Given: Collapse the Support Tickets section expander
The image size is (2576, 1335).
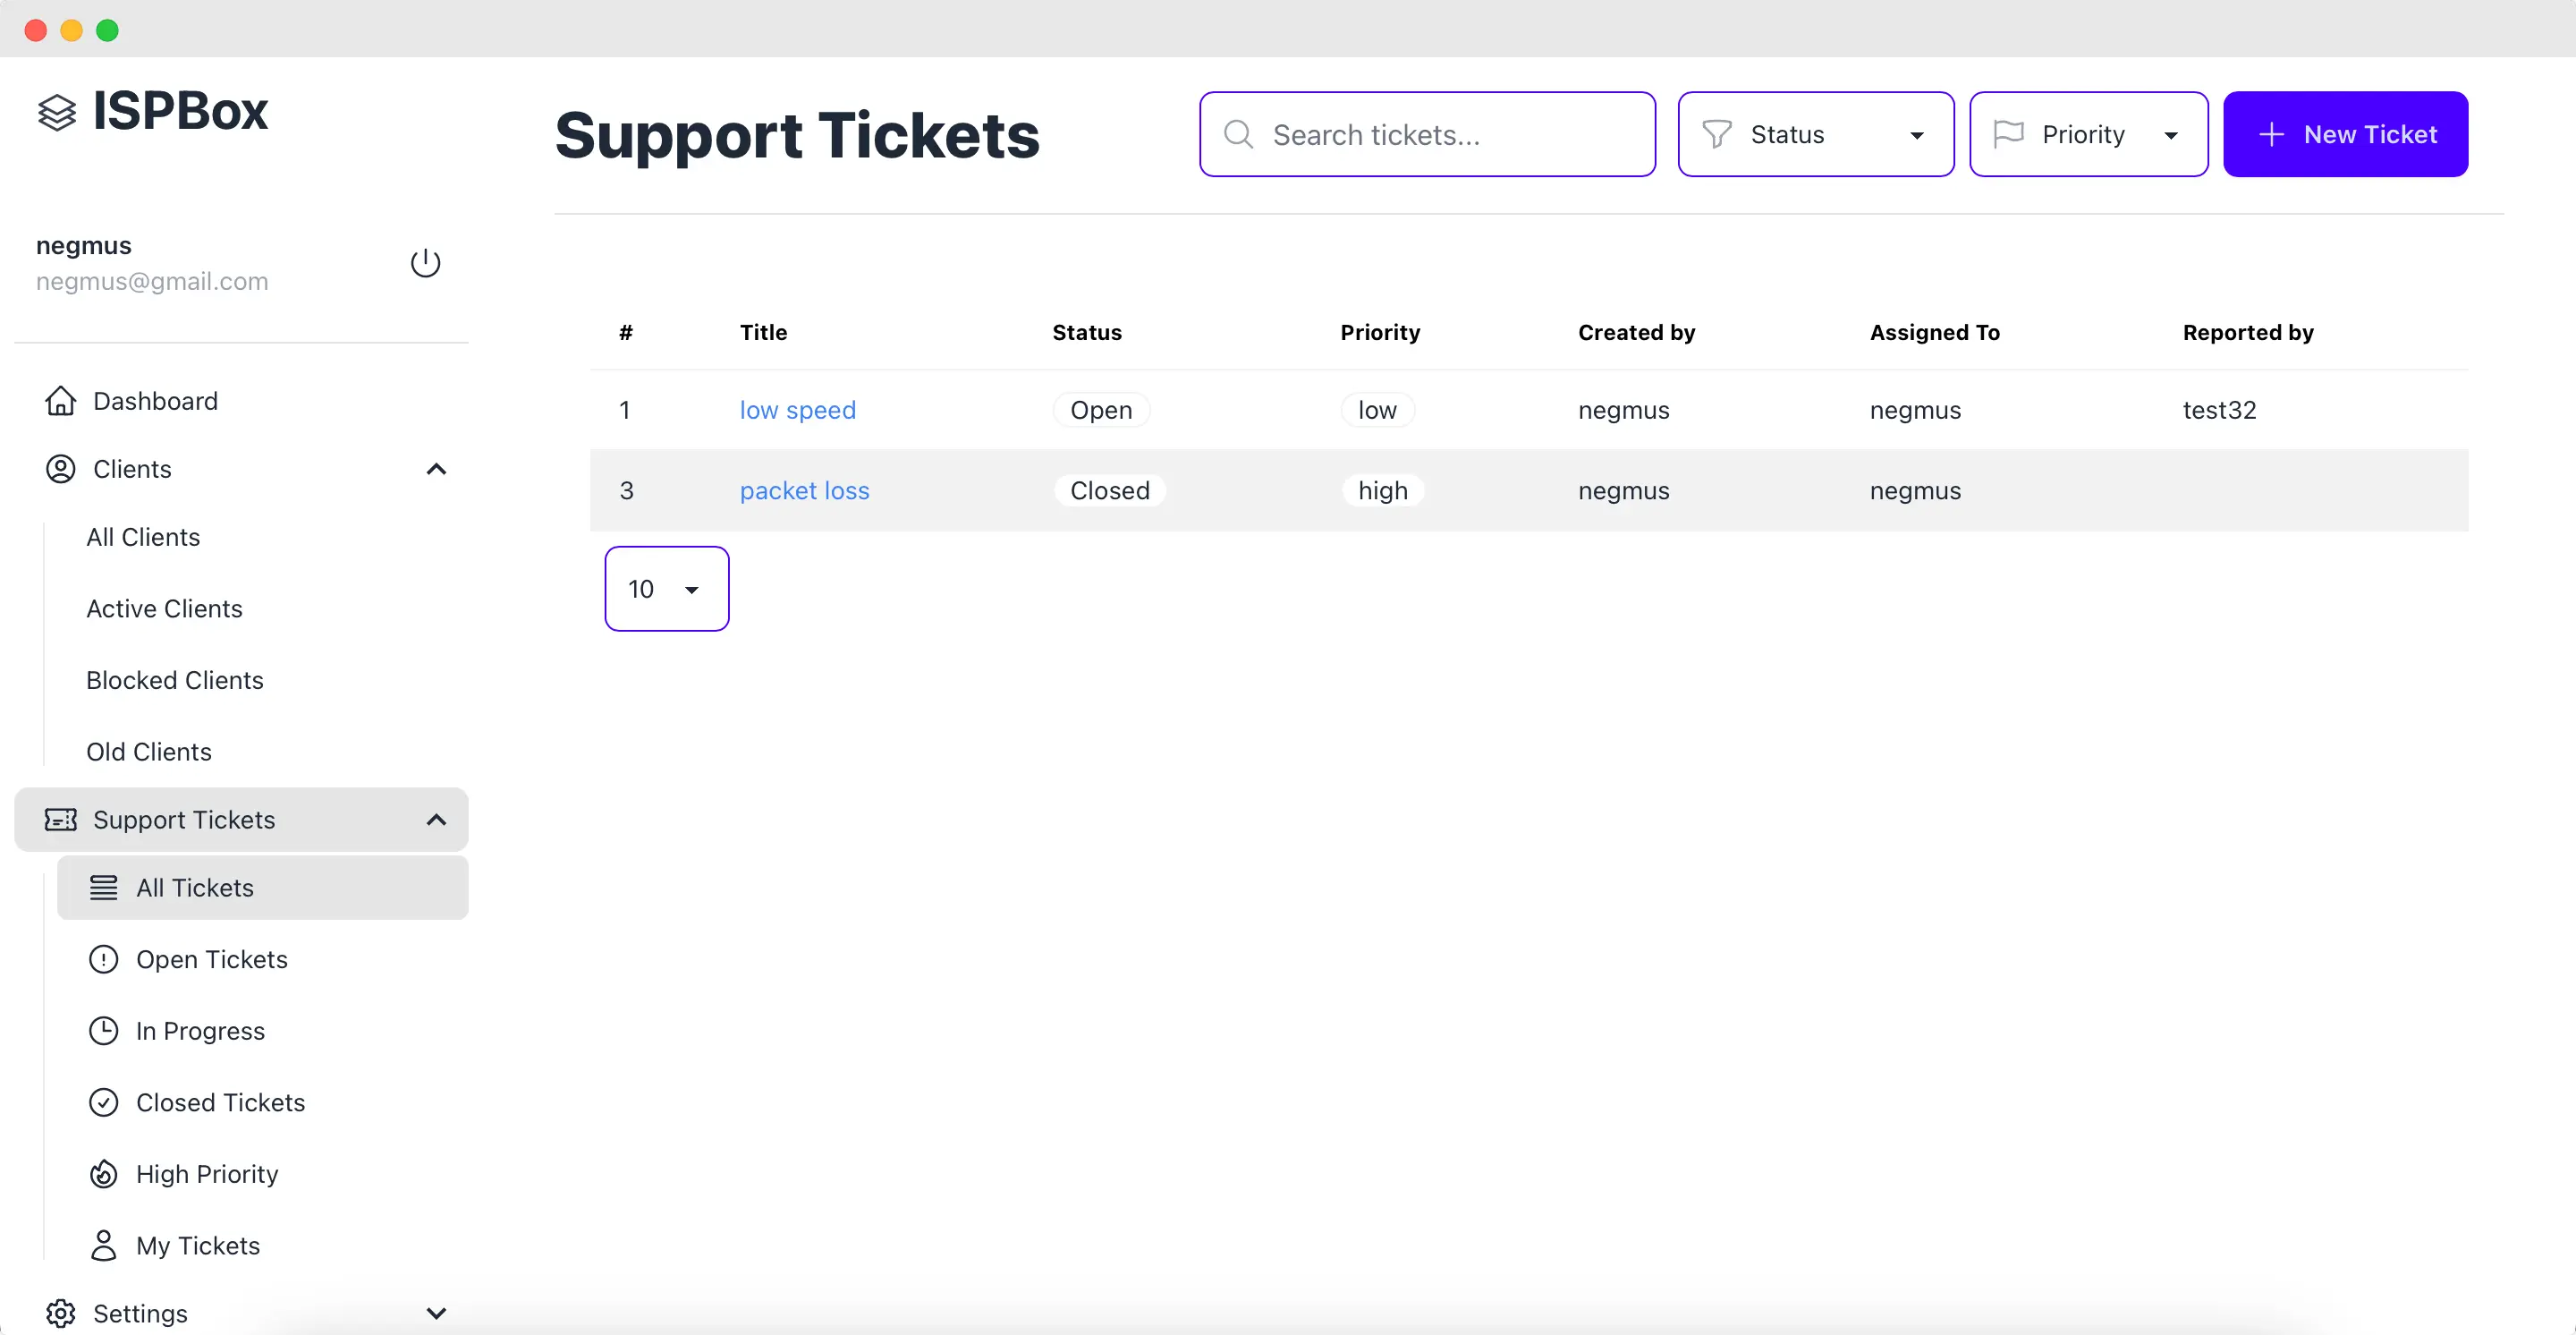Looking at the screenshot, I should 437,821.
